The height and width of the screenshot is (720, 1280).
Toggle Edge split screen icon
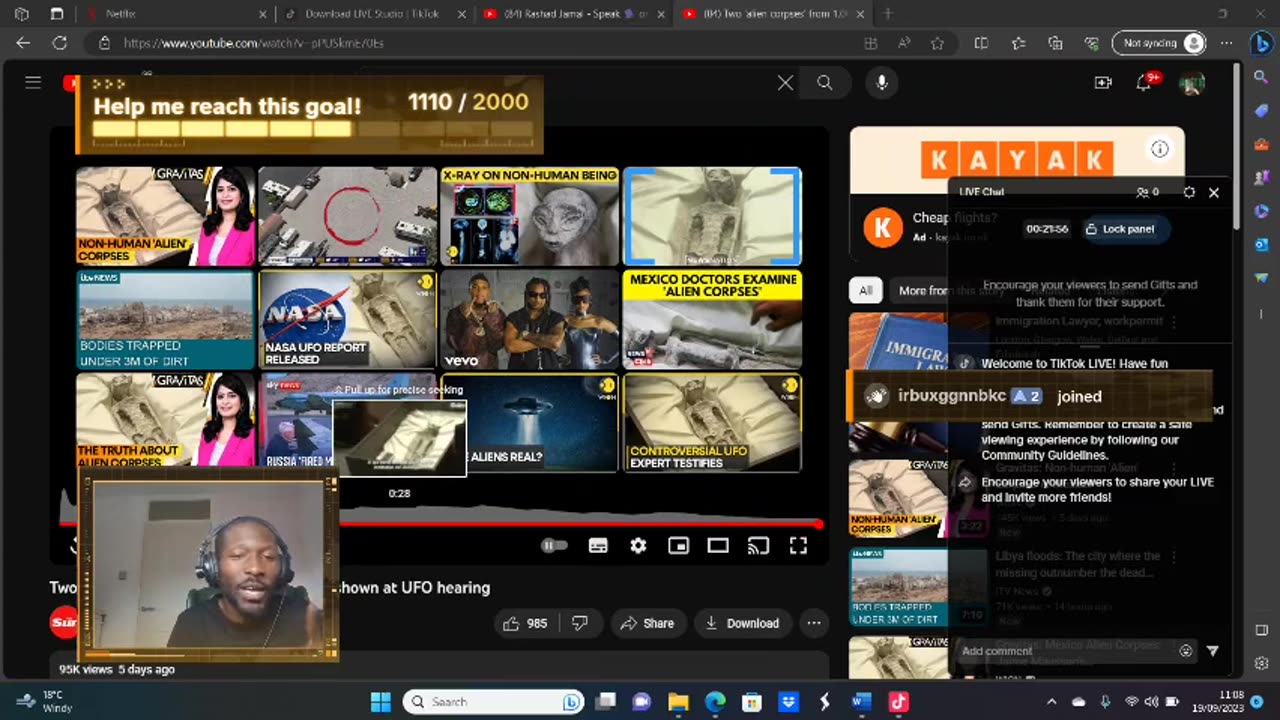tap(981, 43)
